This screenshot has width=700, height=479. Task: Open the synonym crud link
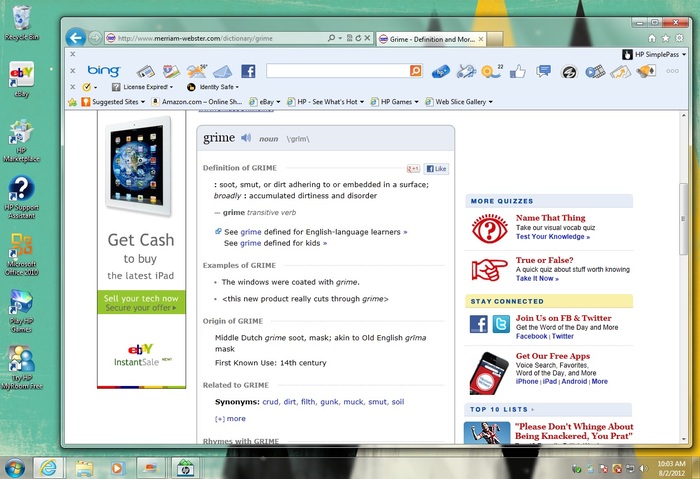pyautogui.click(x=271, y=402)
